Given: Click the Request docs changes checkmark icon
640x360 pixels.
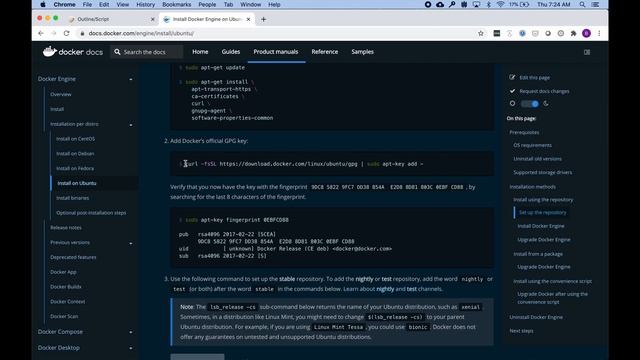Looking at the screenshot, I should [x=512, y=91].
